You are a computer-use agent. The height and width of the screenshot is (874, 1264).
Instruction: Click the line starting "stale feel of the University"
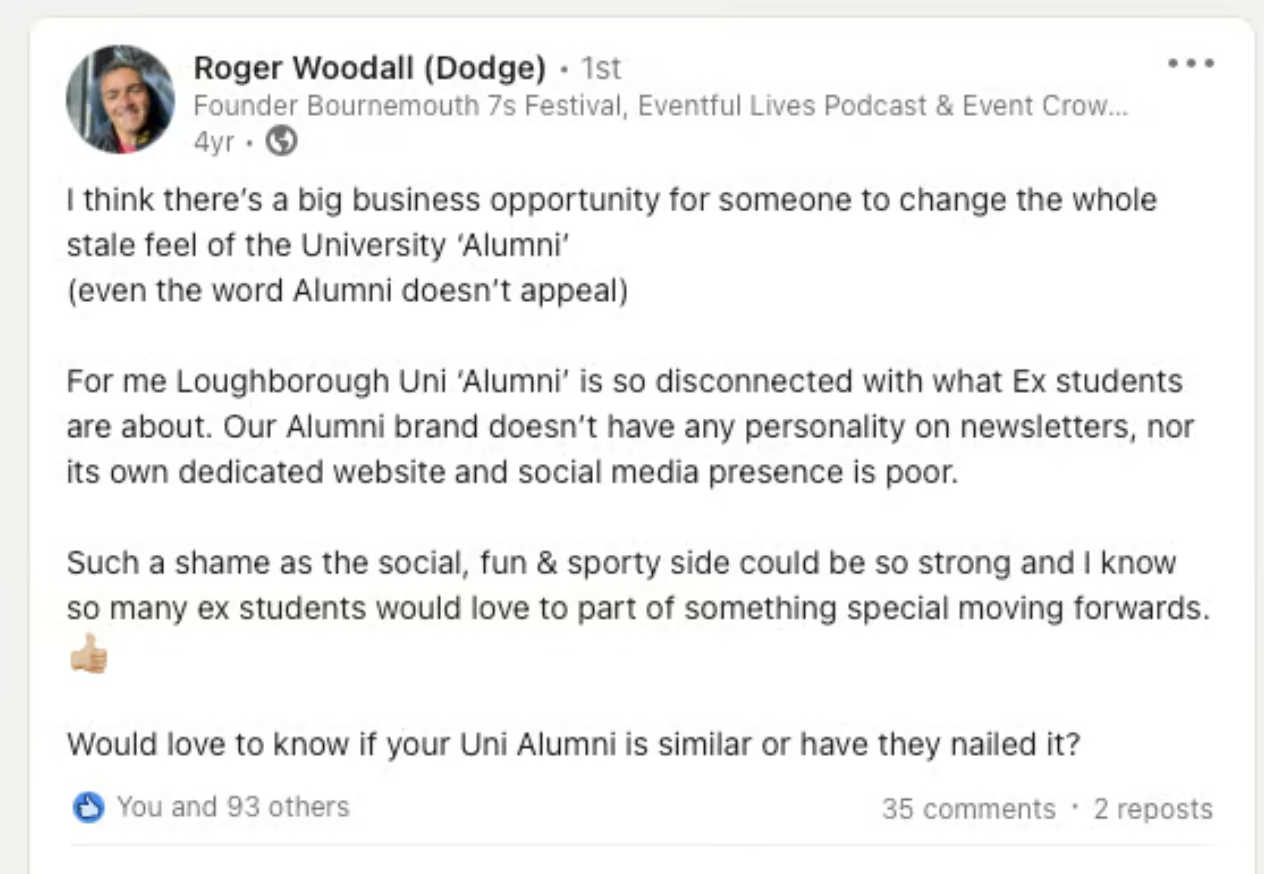(x=318, y=246)
